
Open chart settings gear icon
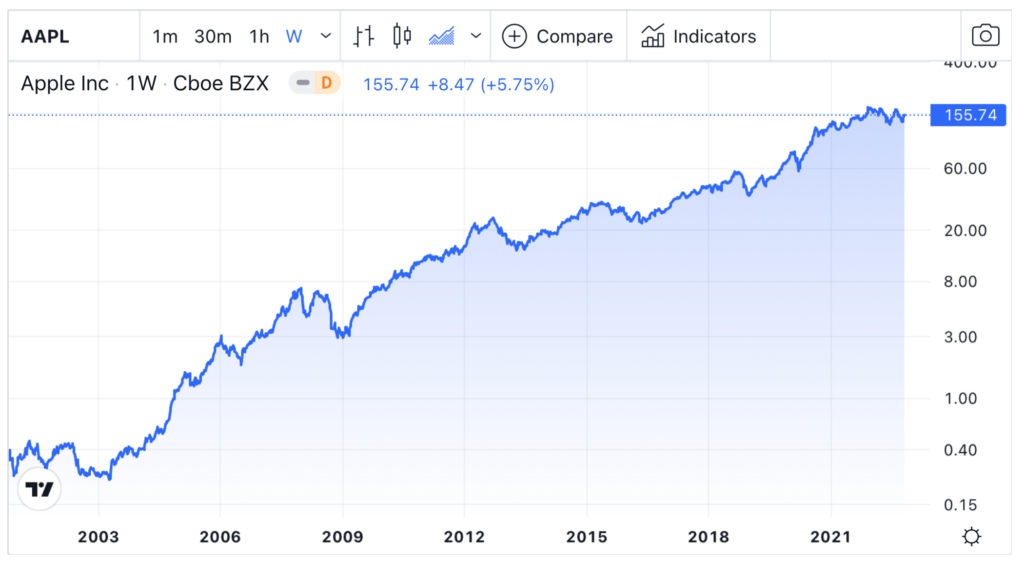pyautogui.click(x=970, y=537)
